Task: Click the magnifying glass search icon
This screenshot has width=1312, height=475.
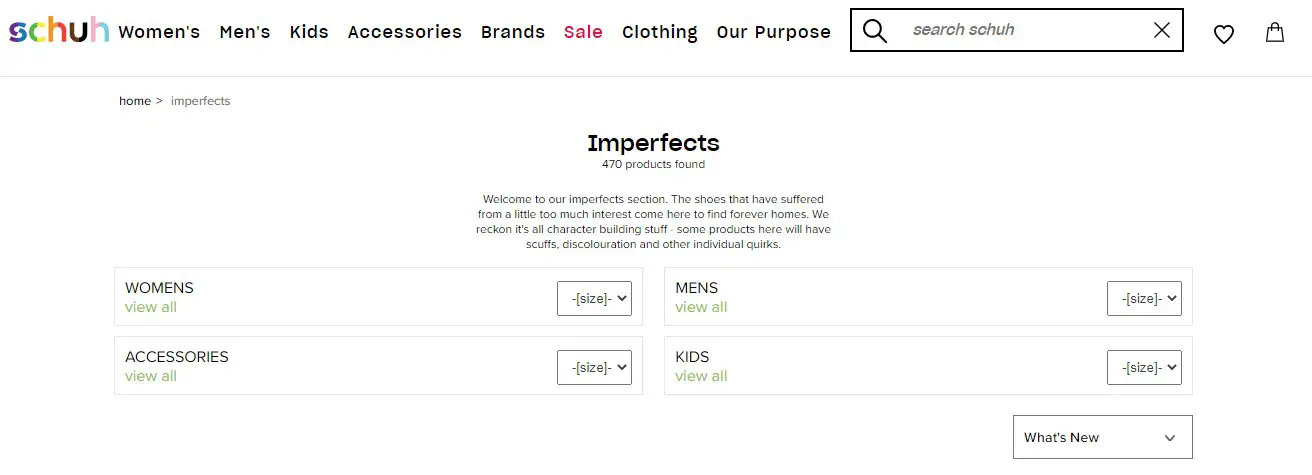Action: (x=875, y=31)
